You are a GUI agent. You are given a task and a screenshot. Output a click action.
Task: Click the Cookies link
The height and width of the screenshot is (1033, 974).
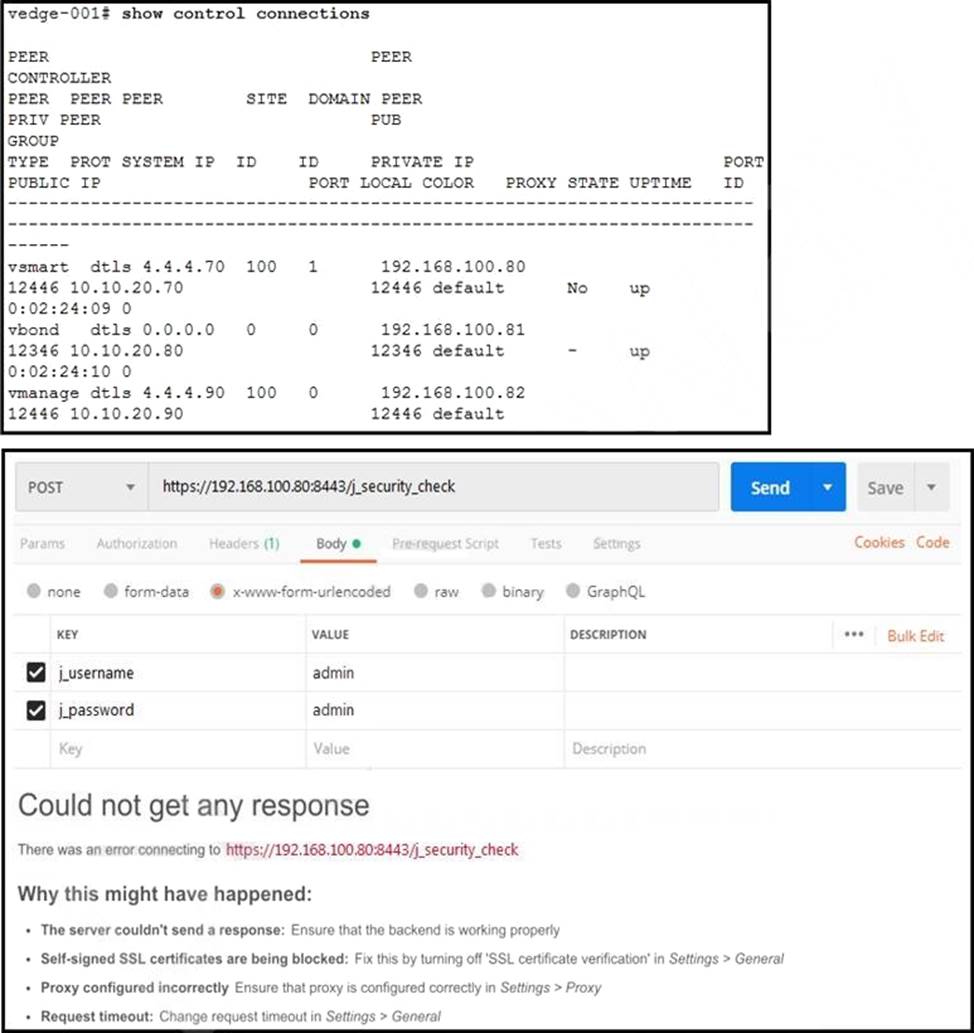tap(879, 542)
